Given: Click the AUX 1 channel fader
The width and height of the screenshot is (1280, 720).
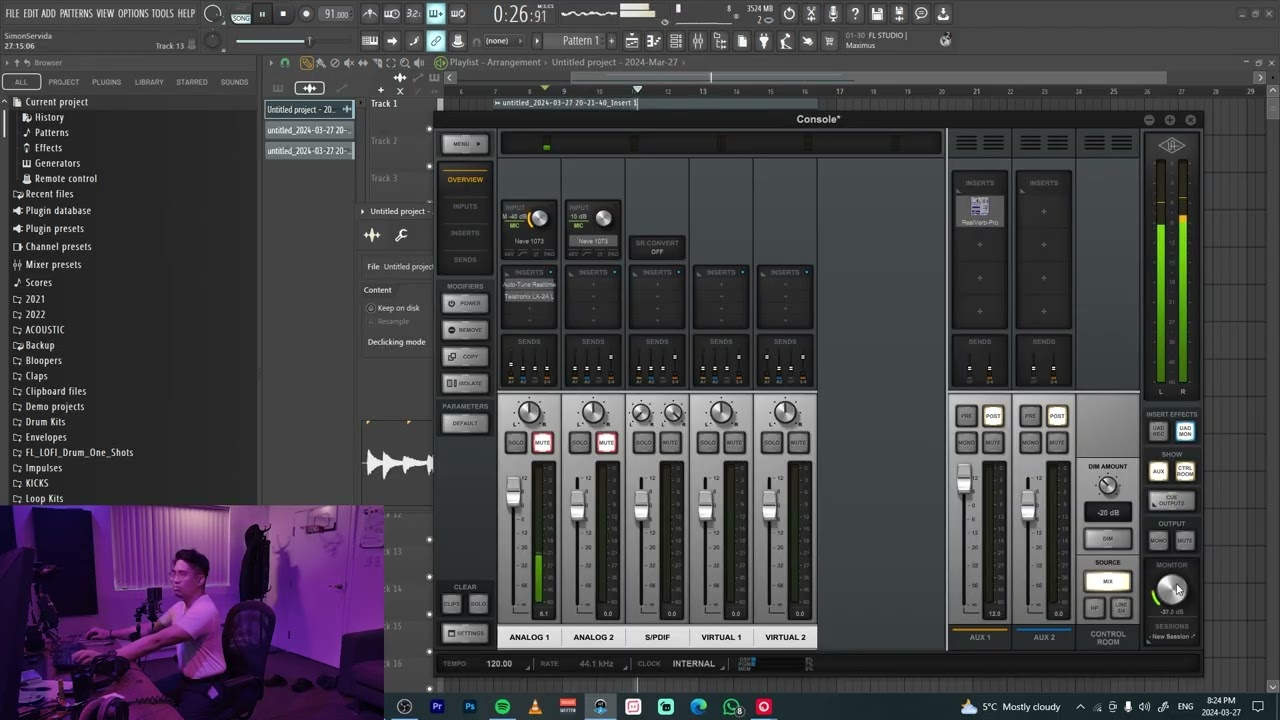Looking at the screenshot, I should [x=964, y=480].
